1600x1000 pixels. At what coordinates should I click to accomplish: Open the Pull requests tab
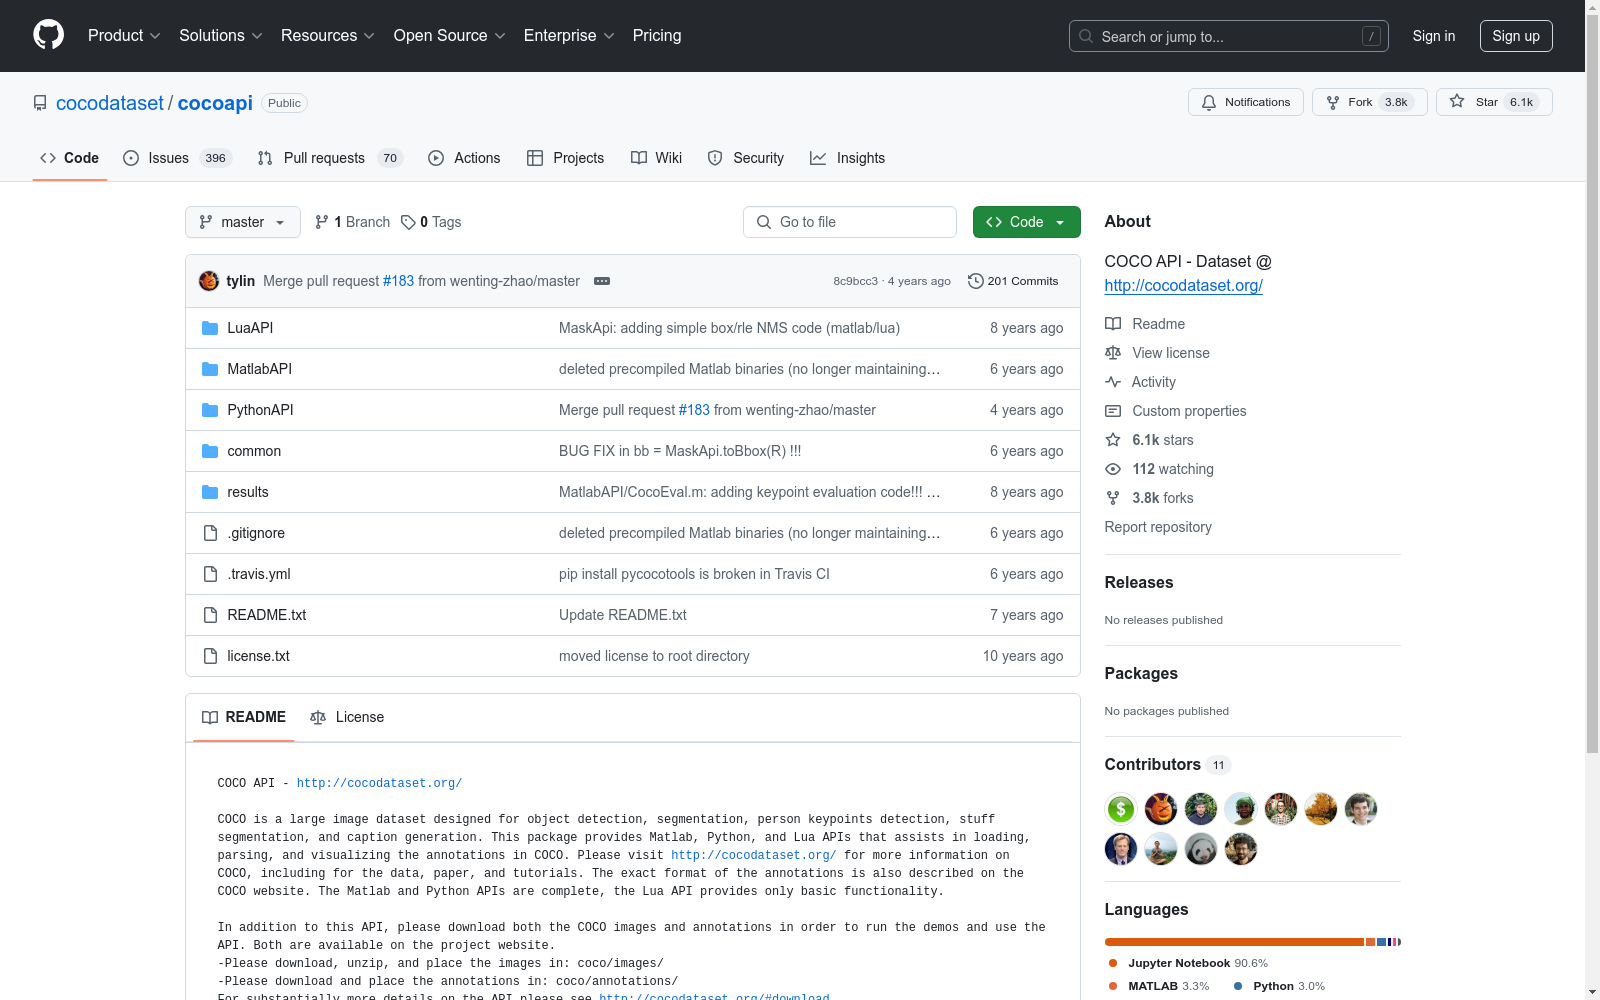[x=329, y=158]
